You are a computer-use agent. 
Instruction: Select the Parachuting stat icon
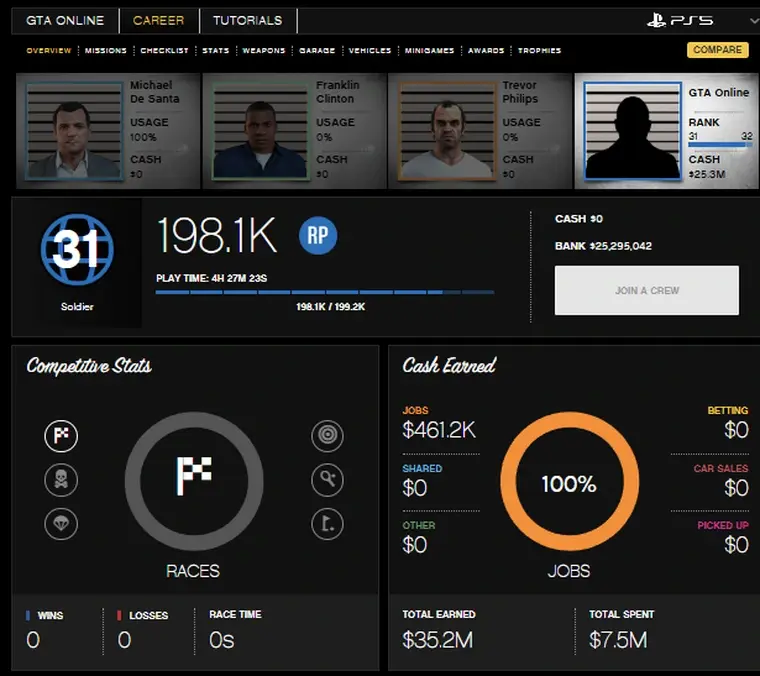(x=61, y=523)
